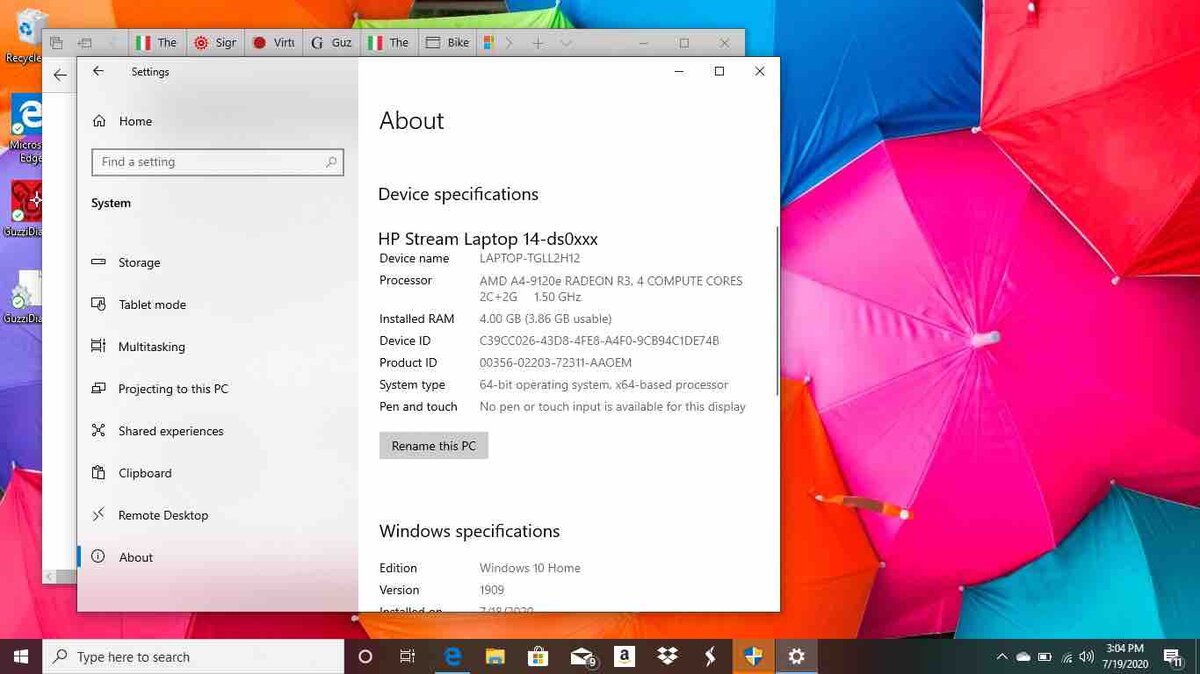Click Windows specifications heading
1200x674 pixels.
point(469,531)
